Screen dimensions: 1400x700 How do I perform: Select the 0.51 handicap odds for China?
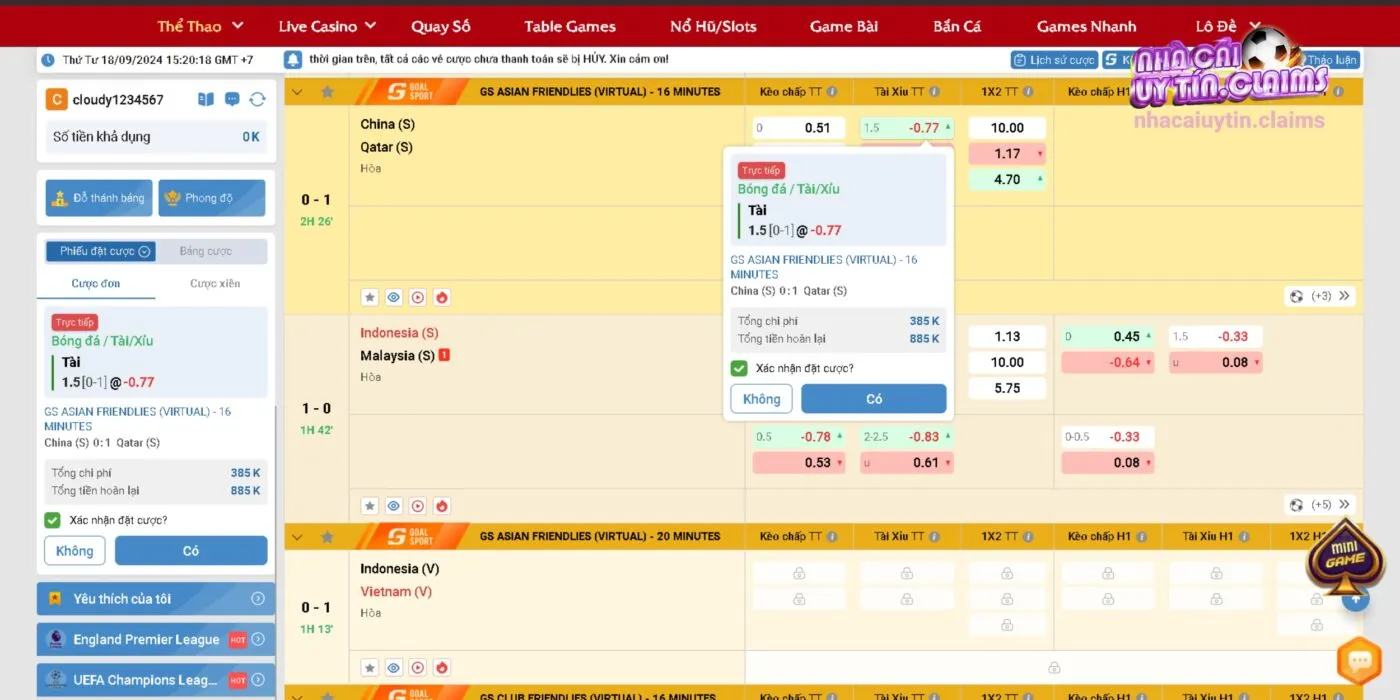click(x=799, y=128)
